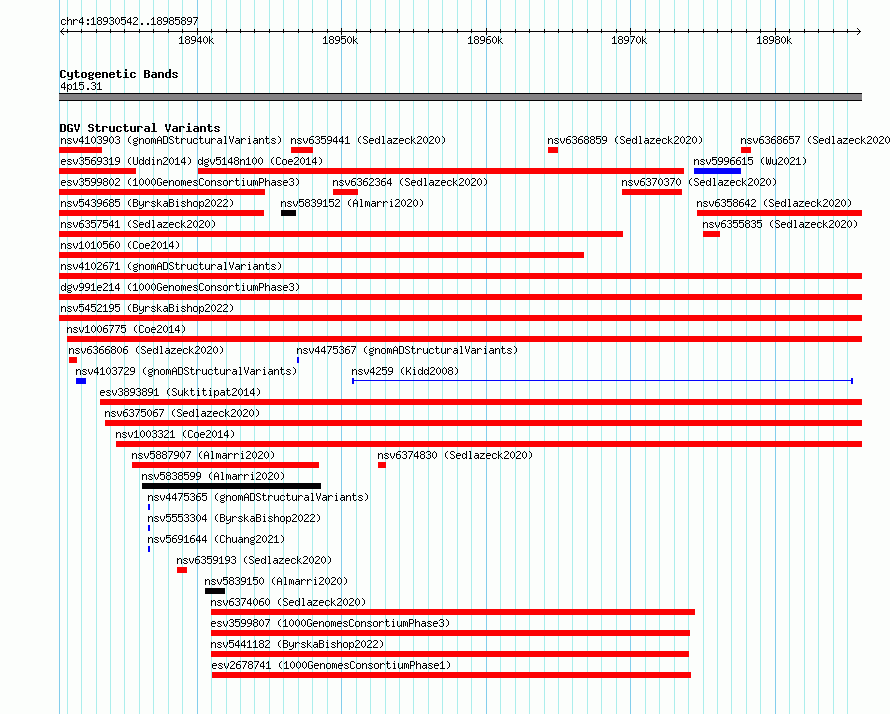Click the nsv6362364 (Sedlazeck2020) label
The image size is (890, 714).
point(410,182)
